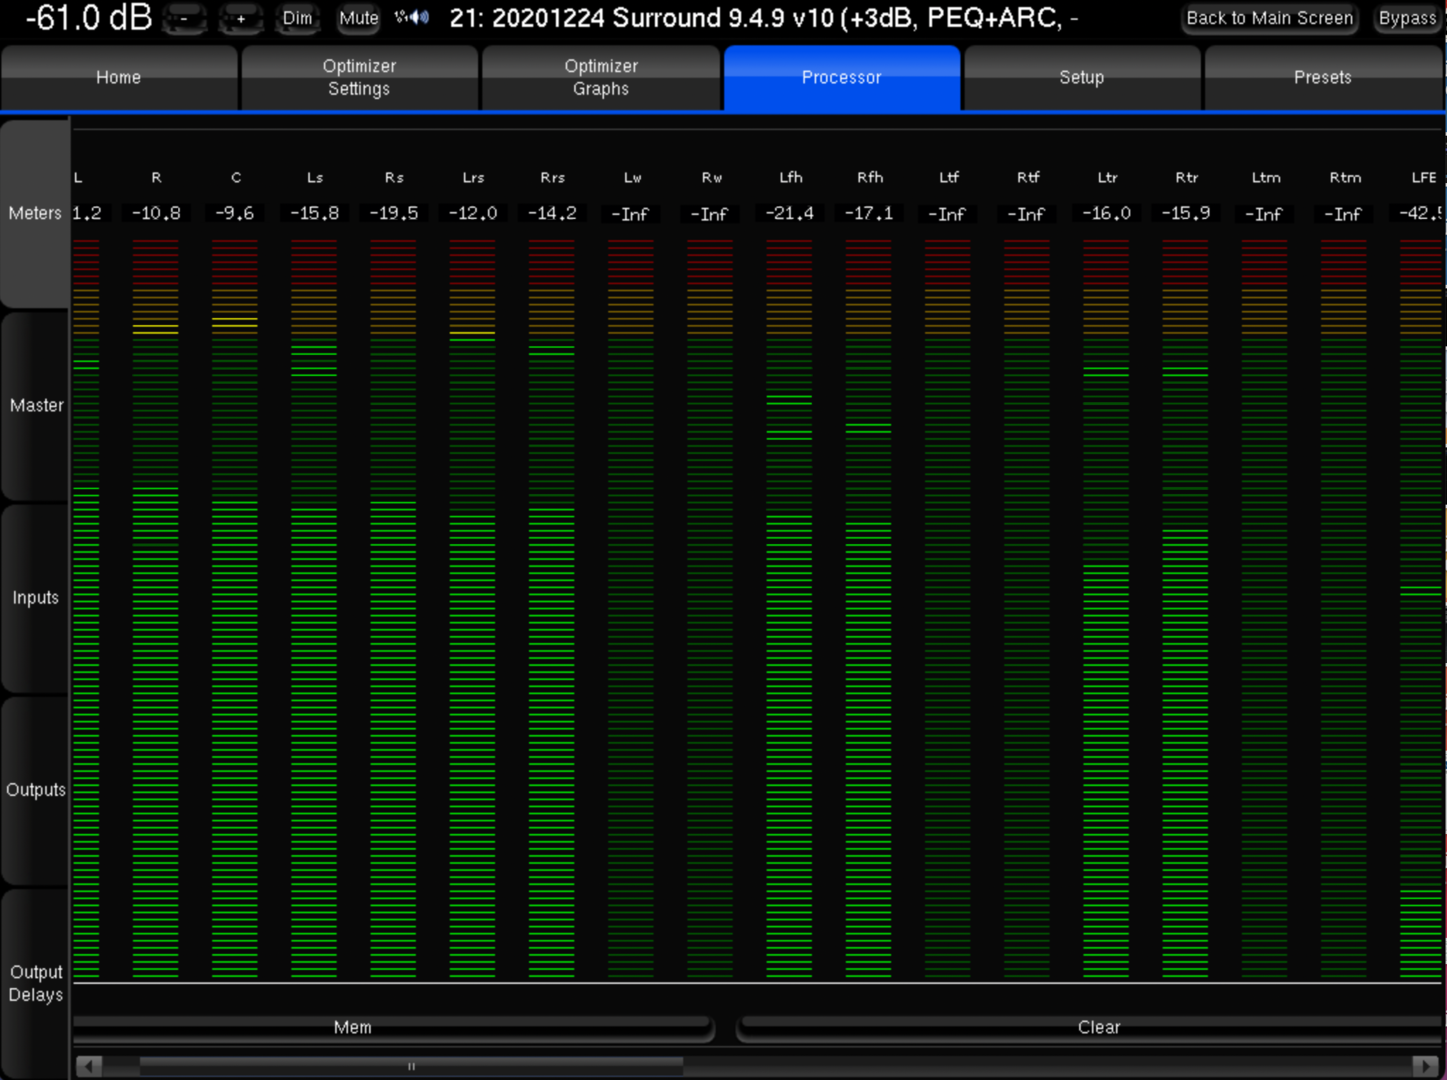Click the Clear button
The width and height of the screenshot is (1447, 1080).
point(1091,1028)
